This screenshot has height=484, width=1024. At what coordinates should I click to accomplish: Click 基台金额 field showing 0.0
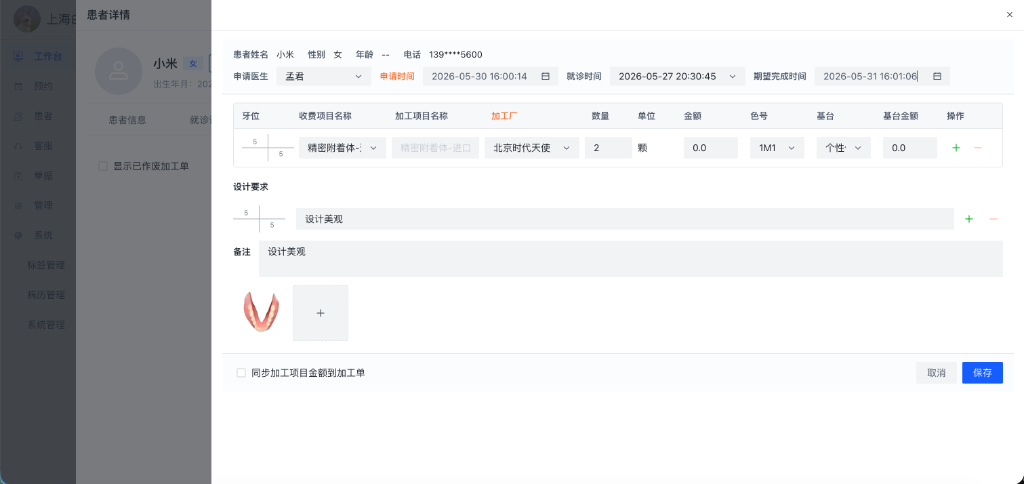(x=910, y=148)
